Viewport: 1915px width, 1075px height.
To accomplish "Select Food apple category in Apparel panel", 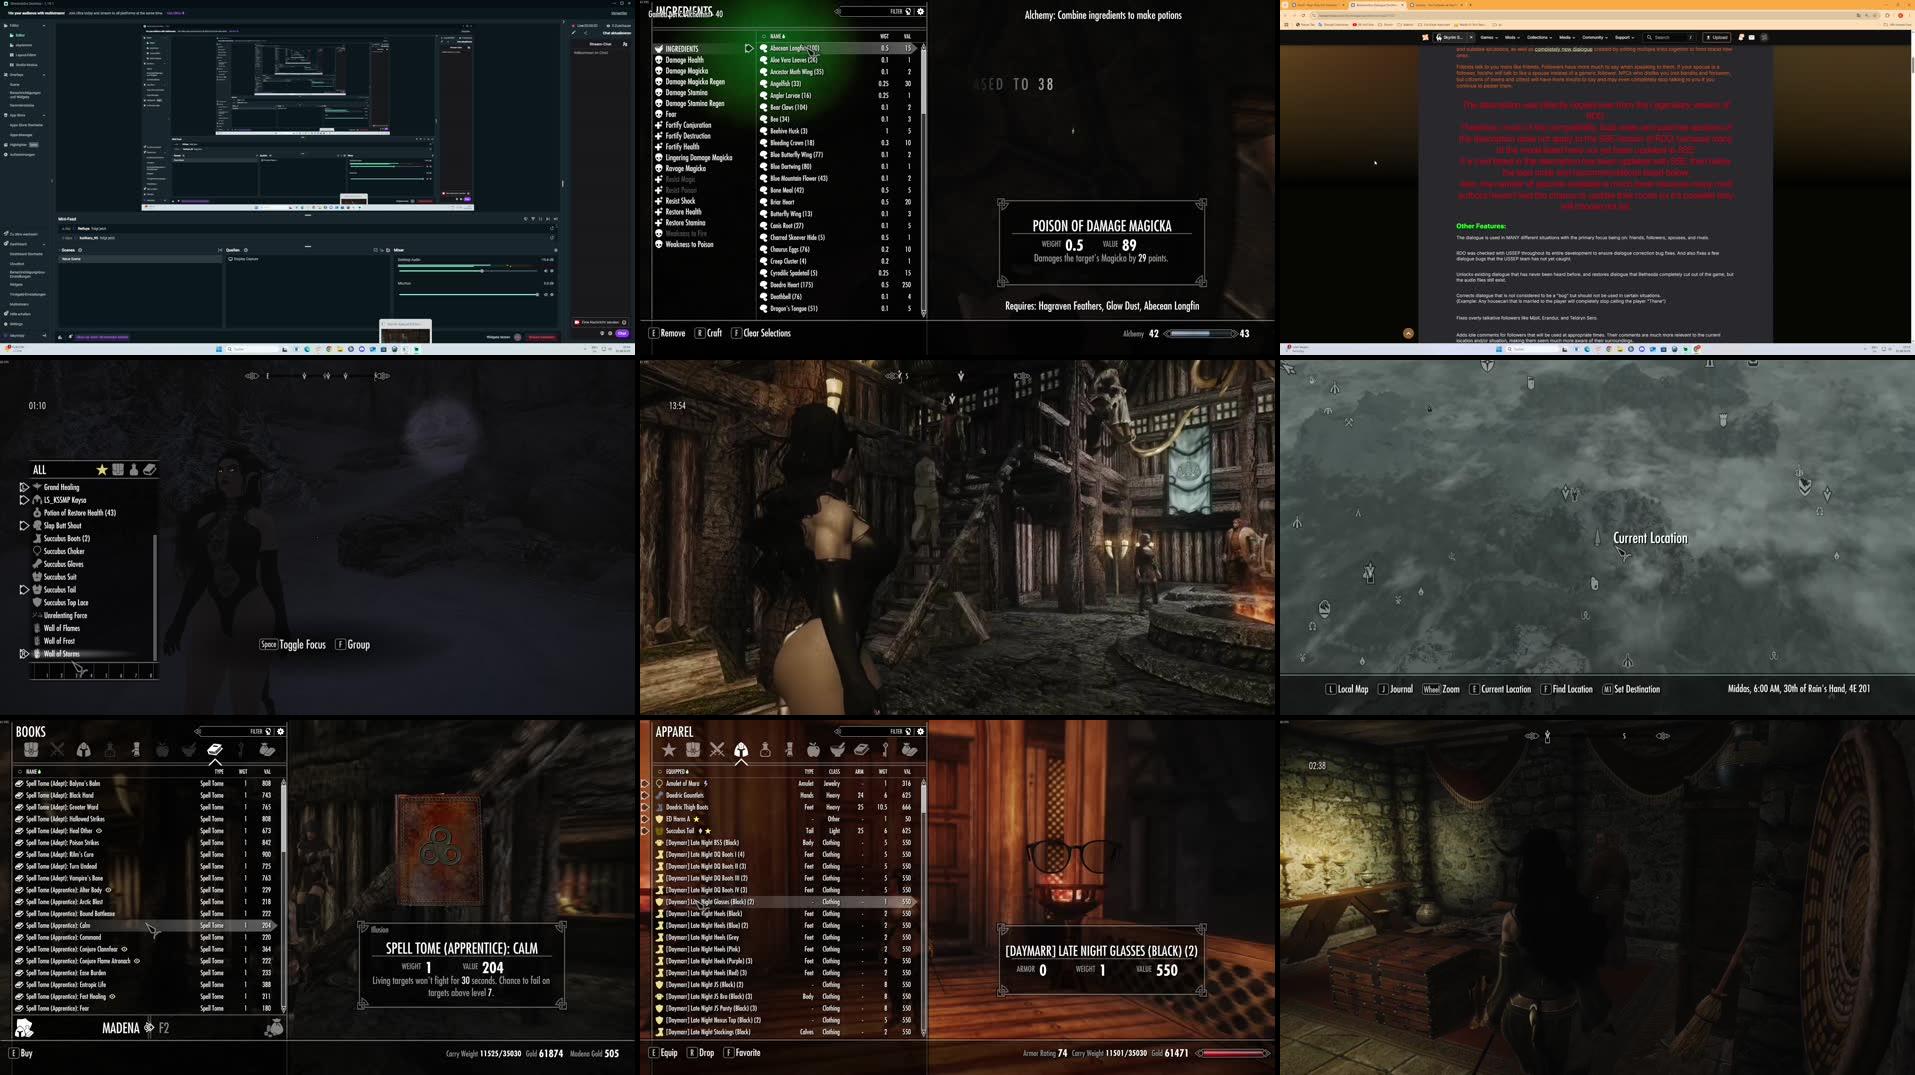I will pyautogui.click(x=813, y=750).
